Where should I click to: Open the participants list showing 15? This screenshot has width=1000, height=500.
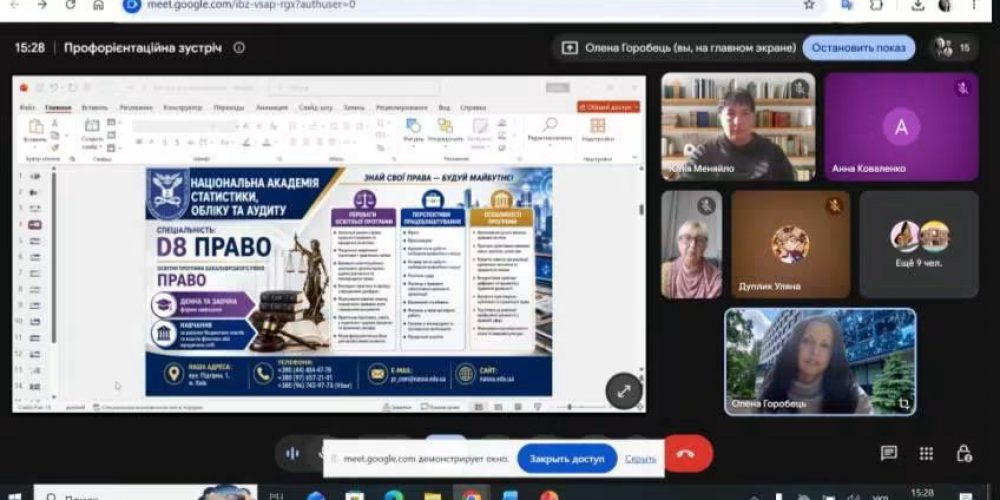coord(953,48)
